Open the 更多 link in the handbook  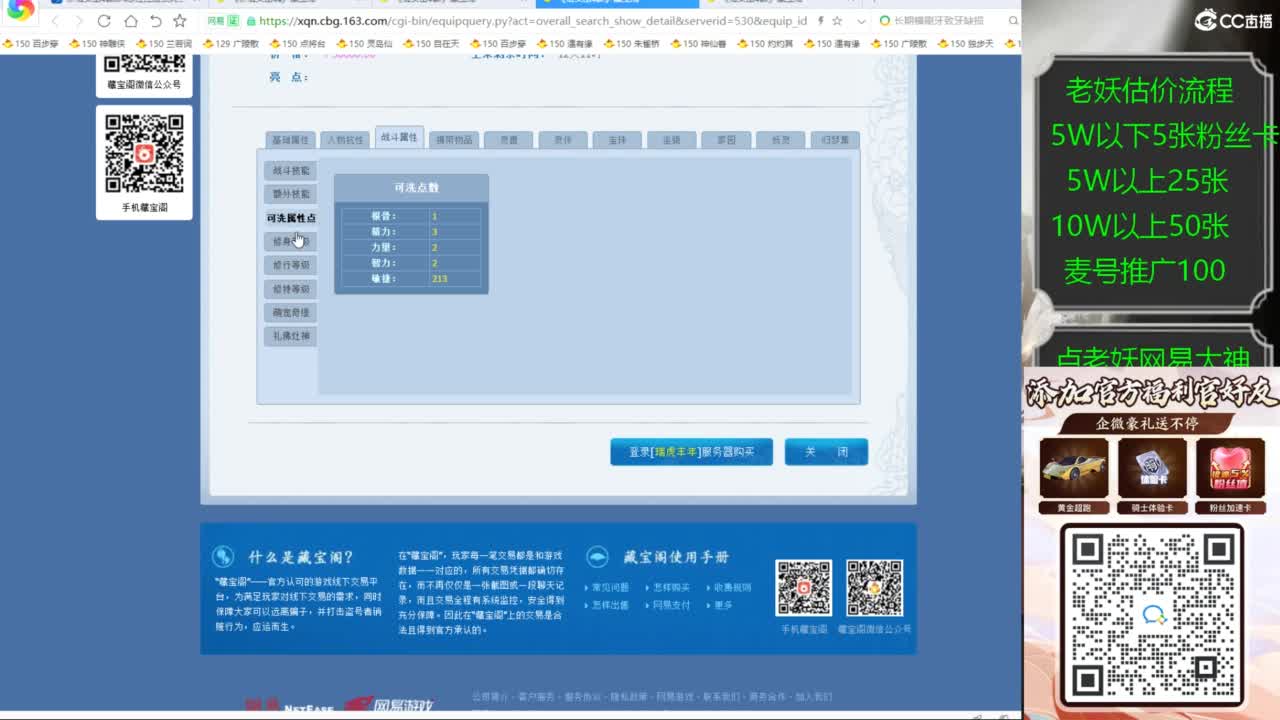(723, 606)
